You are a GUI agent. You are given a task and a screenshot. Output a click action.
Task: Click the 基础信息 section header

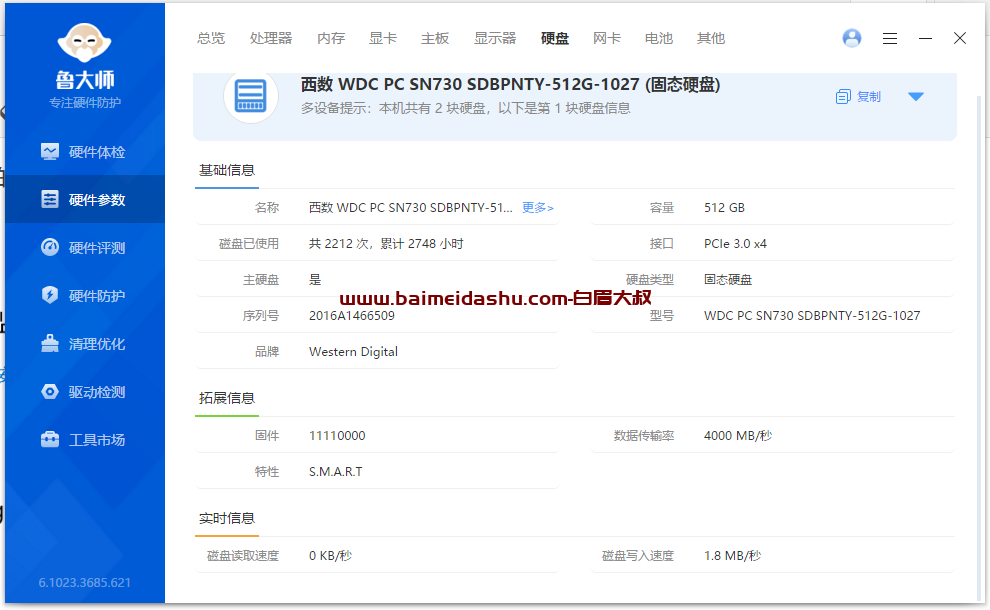227,170
